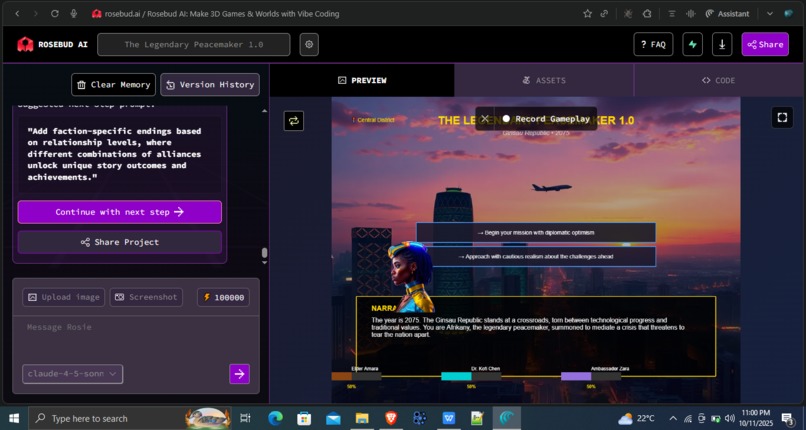The width and height of the screenshot is (806, 430).
Task: Open Microsoft Edge from taskbar
Action: tap(276, 418)
